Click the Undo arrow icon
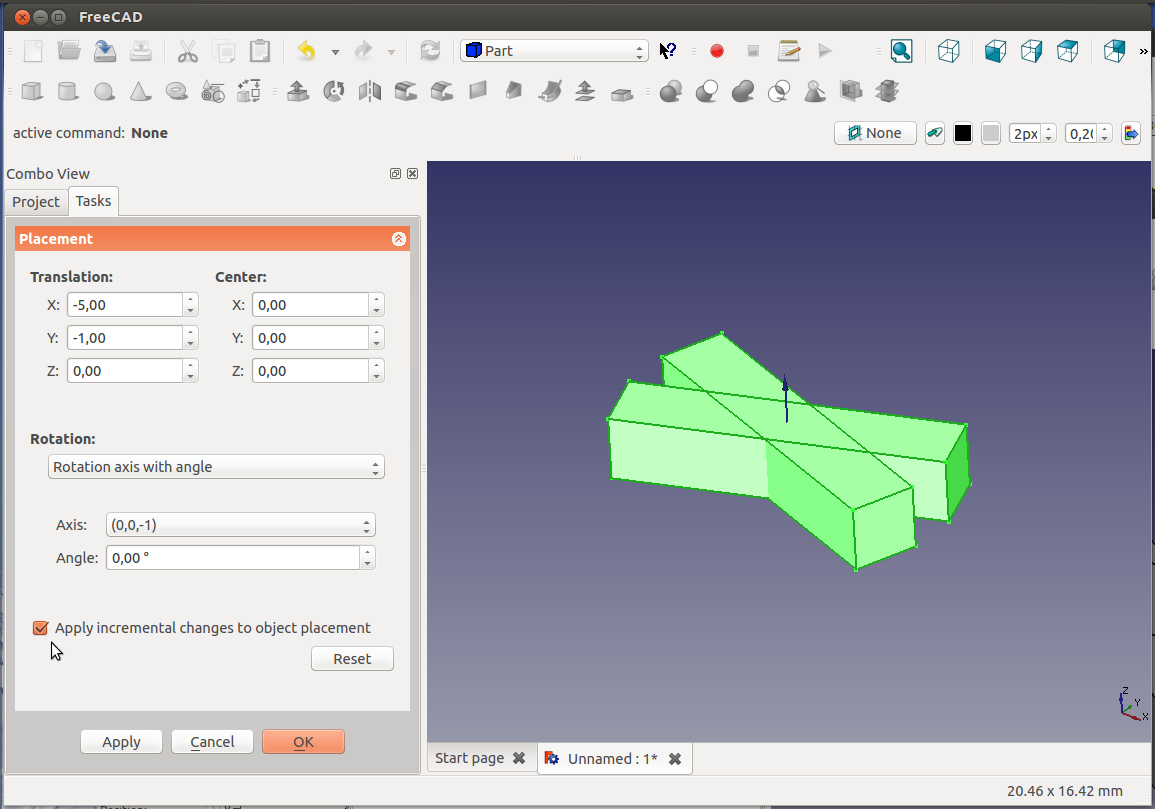Viewport: 1155px width, 809px height. 307,51
